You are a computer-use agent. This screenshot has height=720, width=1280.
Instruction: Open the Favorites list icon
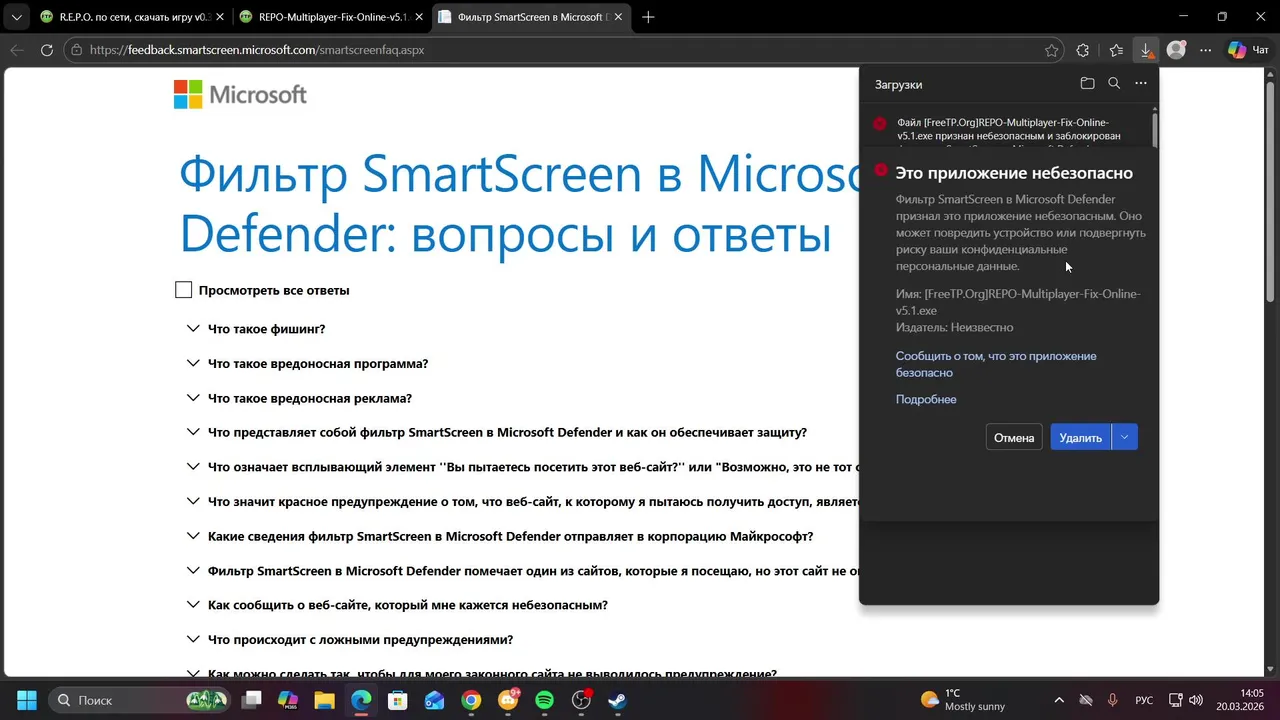point(1116,50)
